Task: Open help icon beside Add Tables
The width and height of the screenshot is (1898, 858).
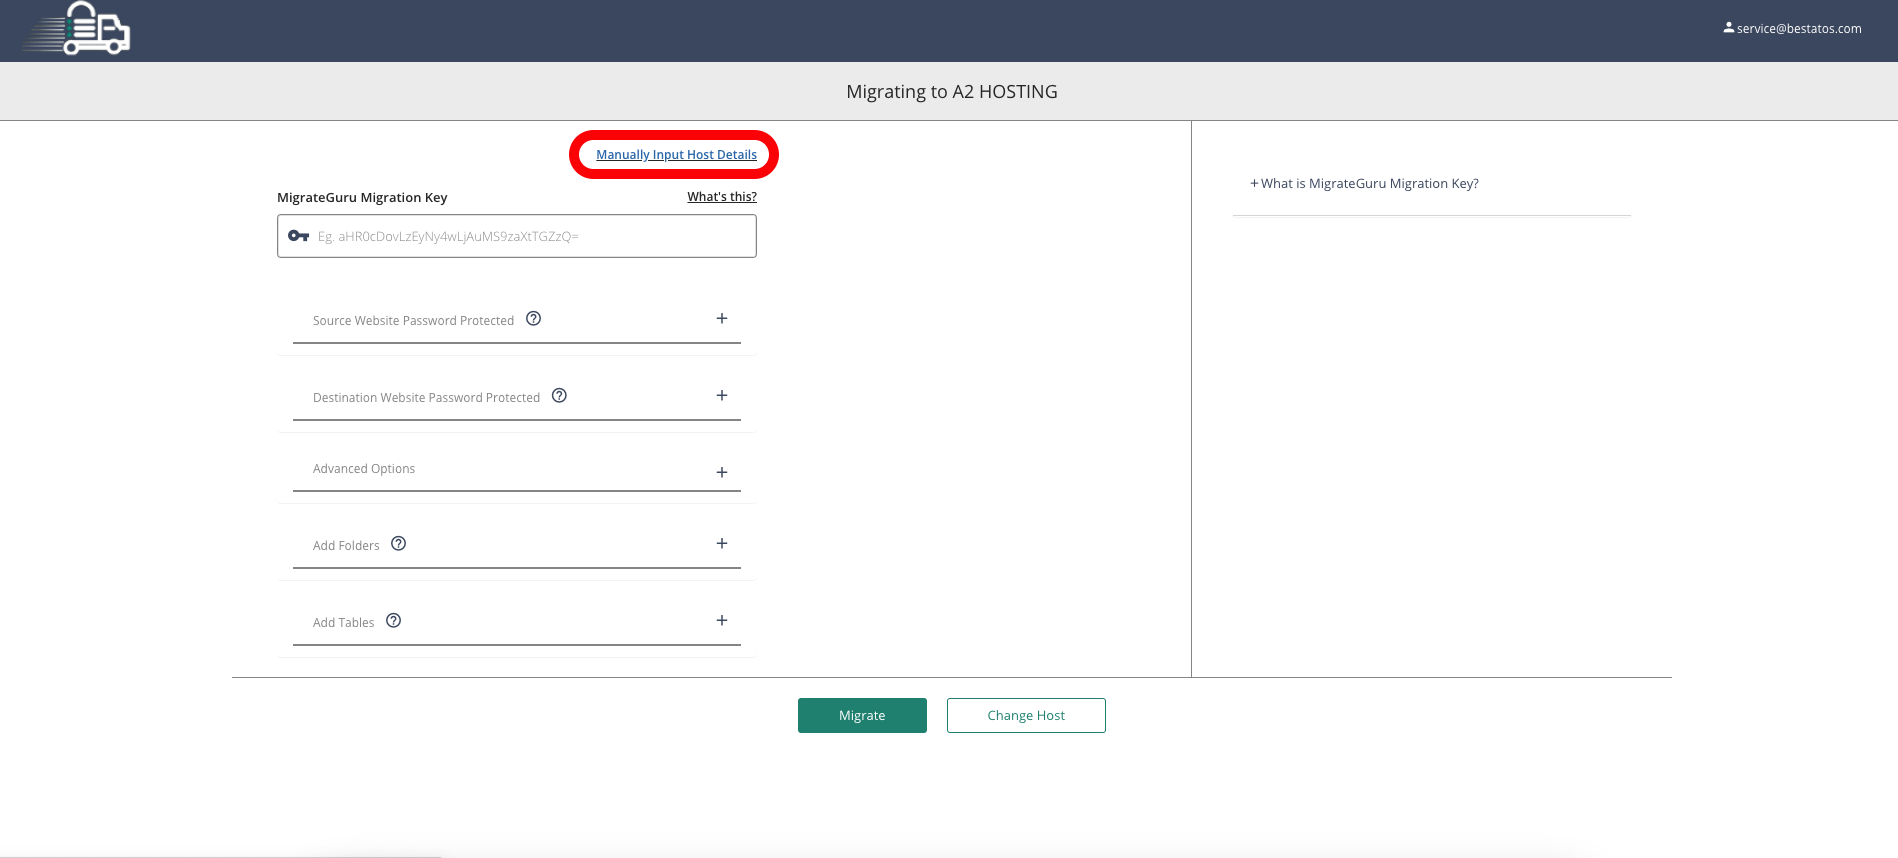Action: click(x=394, y=621)
